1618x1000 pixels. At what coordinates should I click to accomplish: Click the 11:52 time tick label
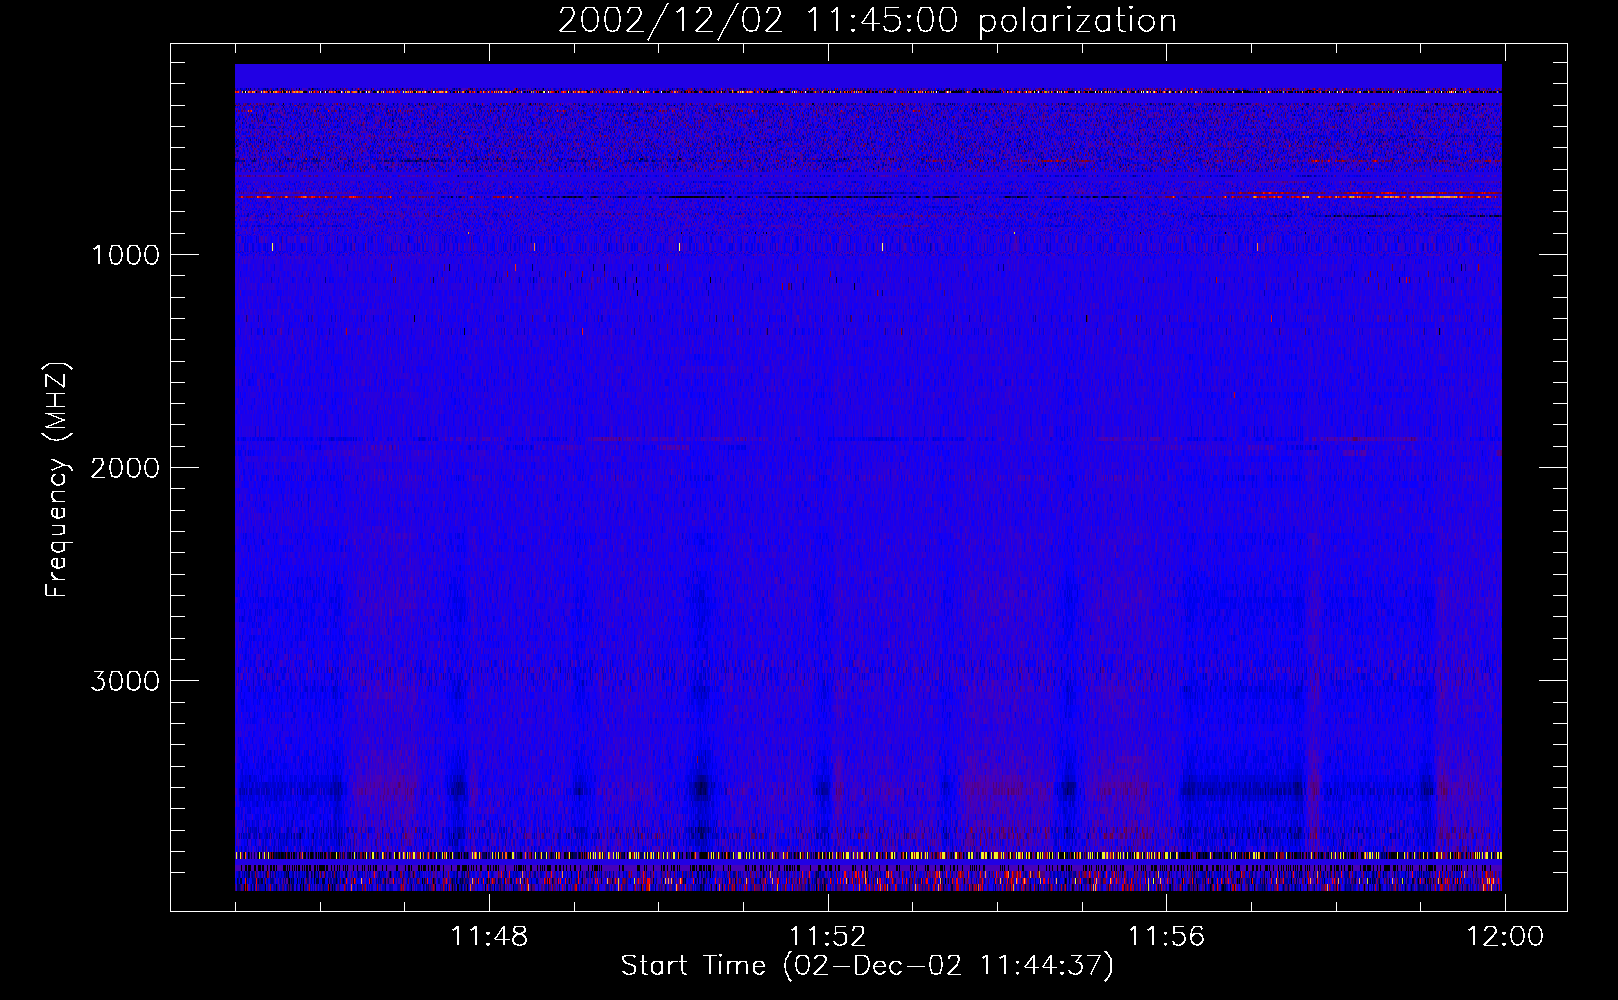point(828,937)
